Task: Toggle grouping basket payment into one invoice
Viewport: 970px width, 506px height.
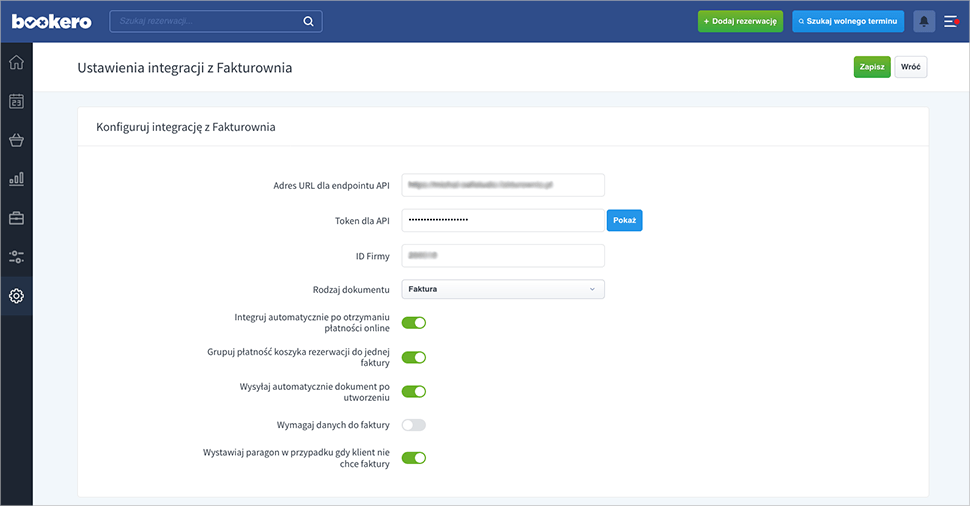Action: coord(414,357)
